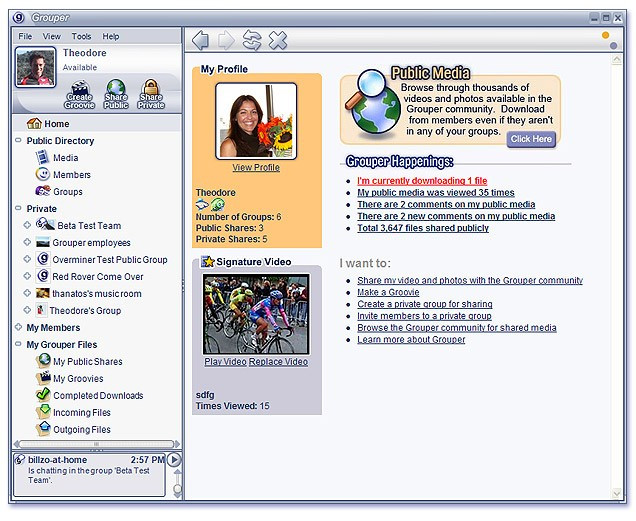Viewport: 636px width, 521px height.
Task: Click "Create a private group for sharing" link
Action: (425, 304)
